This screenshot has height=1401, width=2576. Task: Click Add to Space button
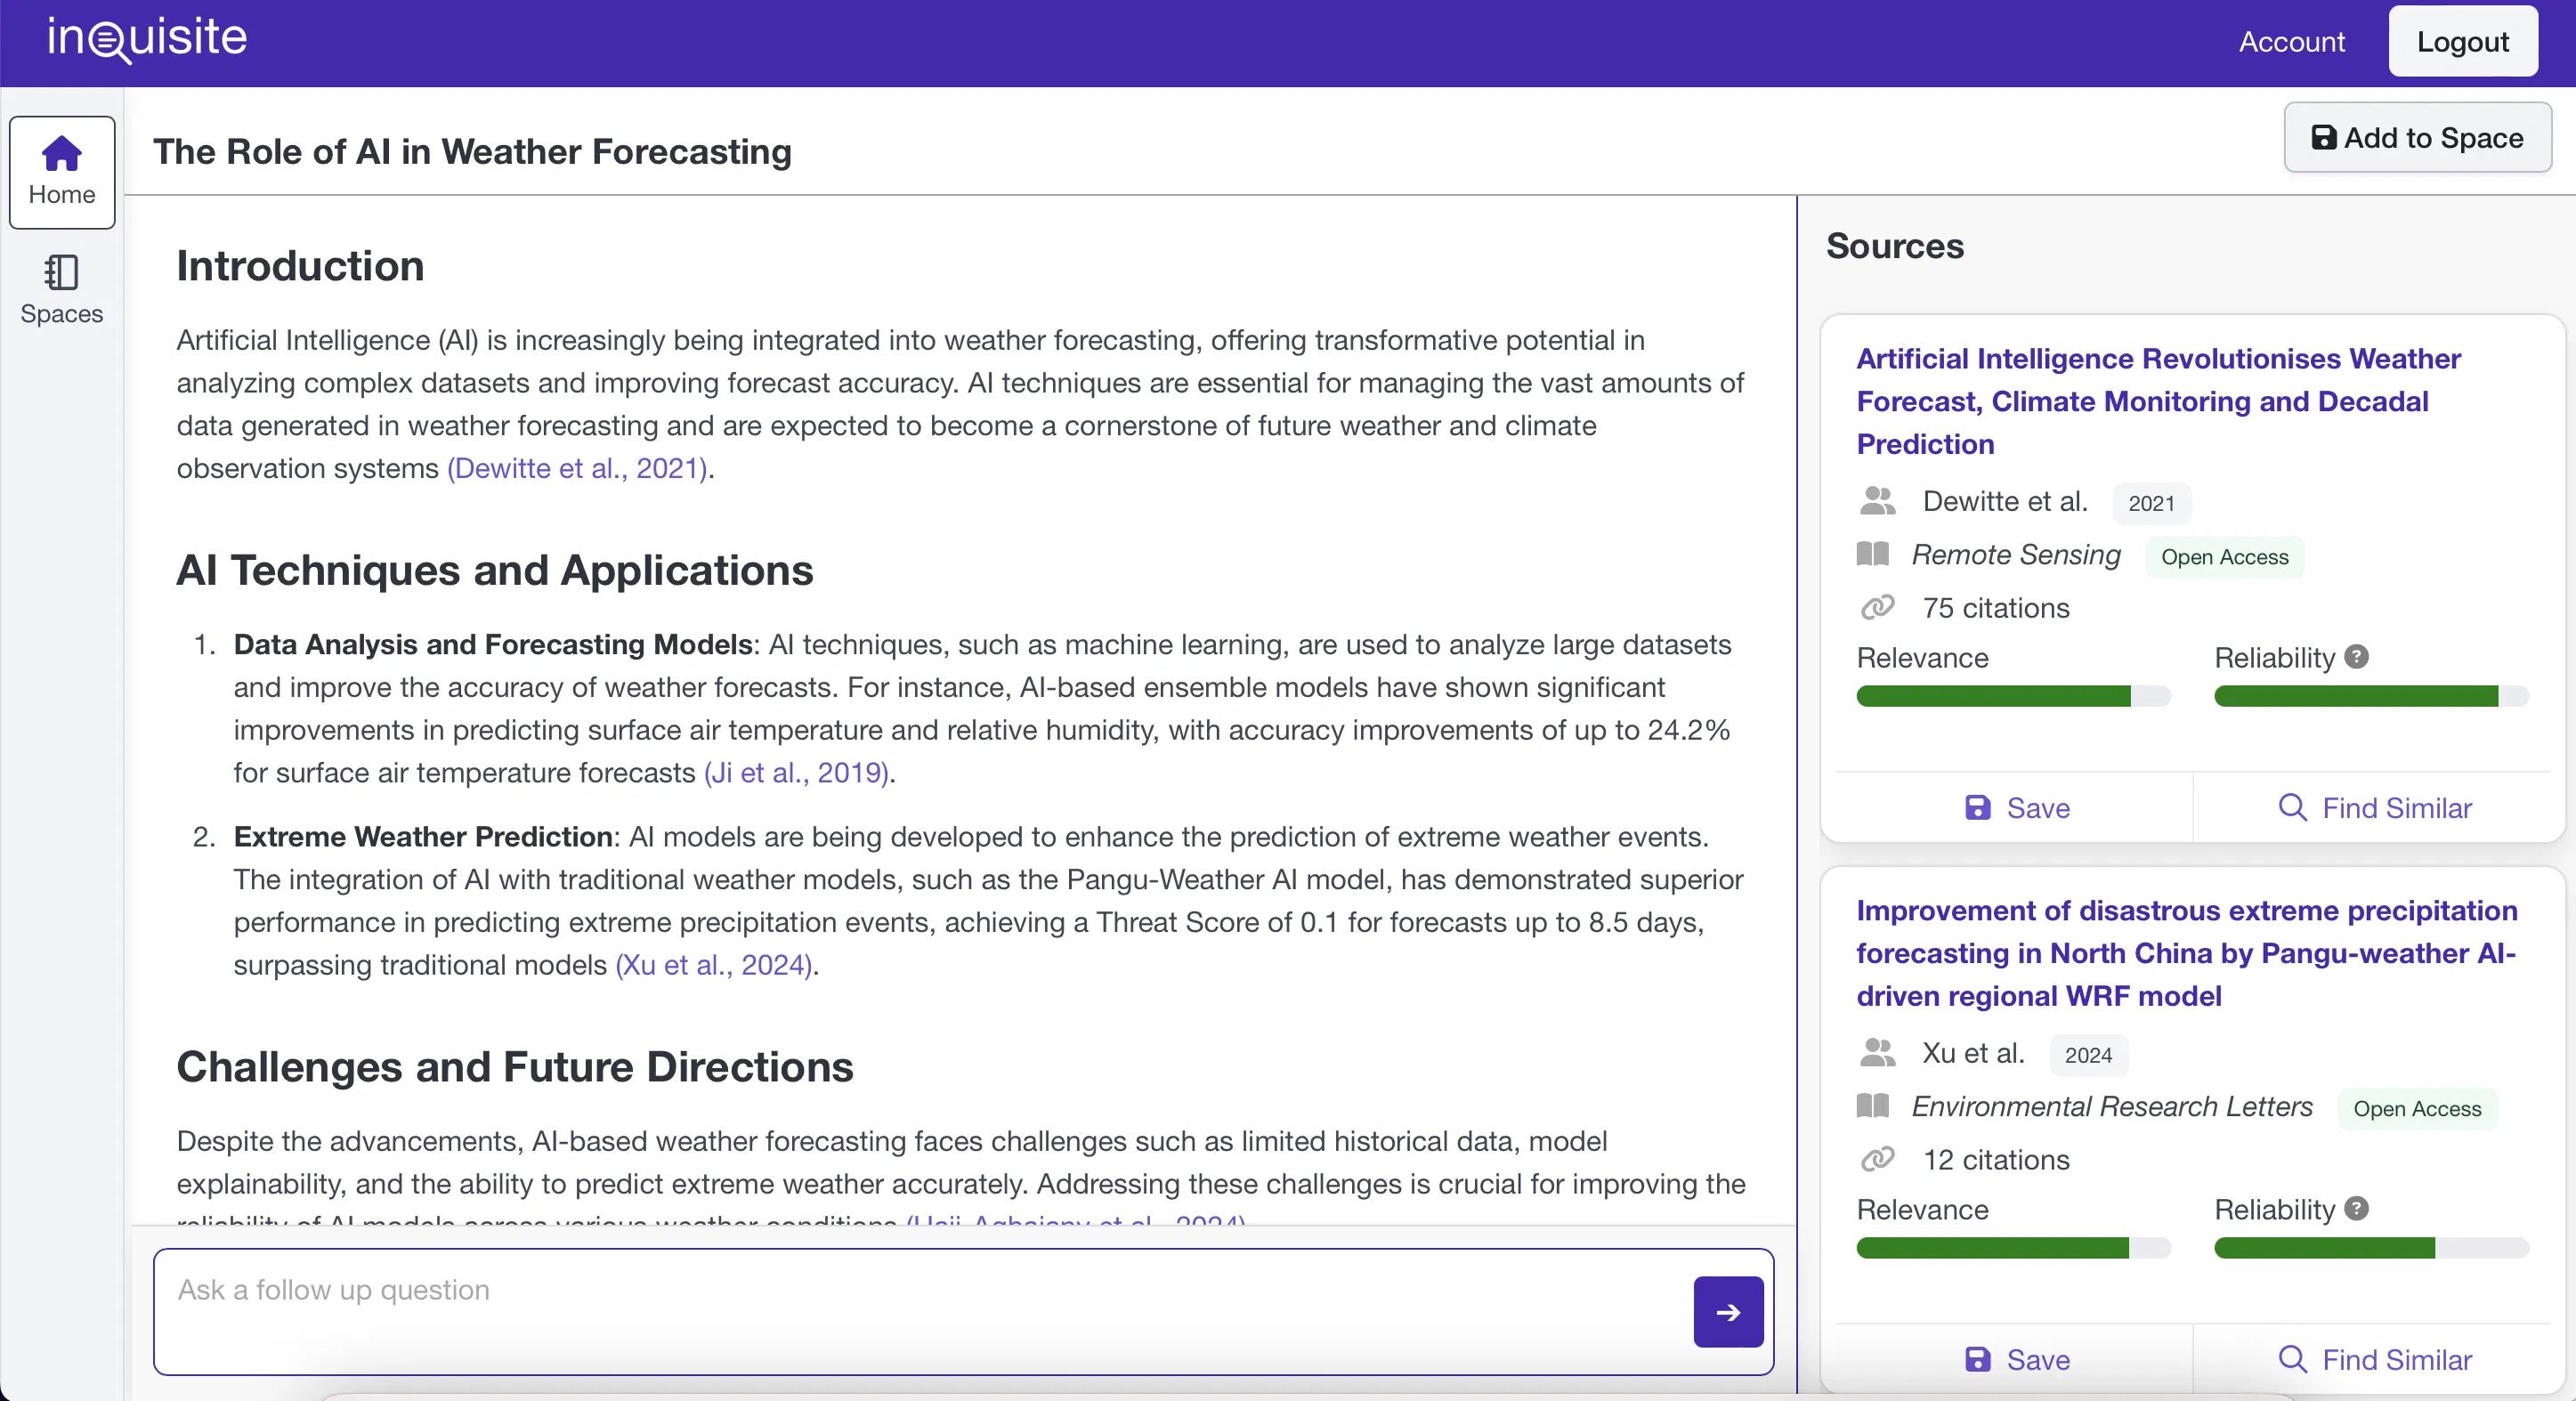point(2416,138)
